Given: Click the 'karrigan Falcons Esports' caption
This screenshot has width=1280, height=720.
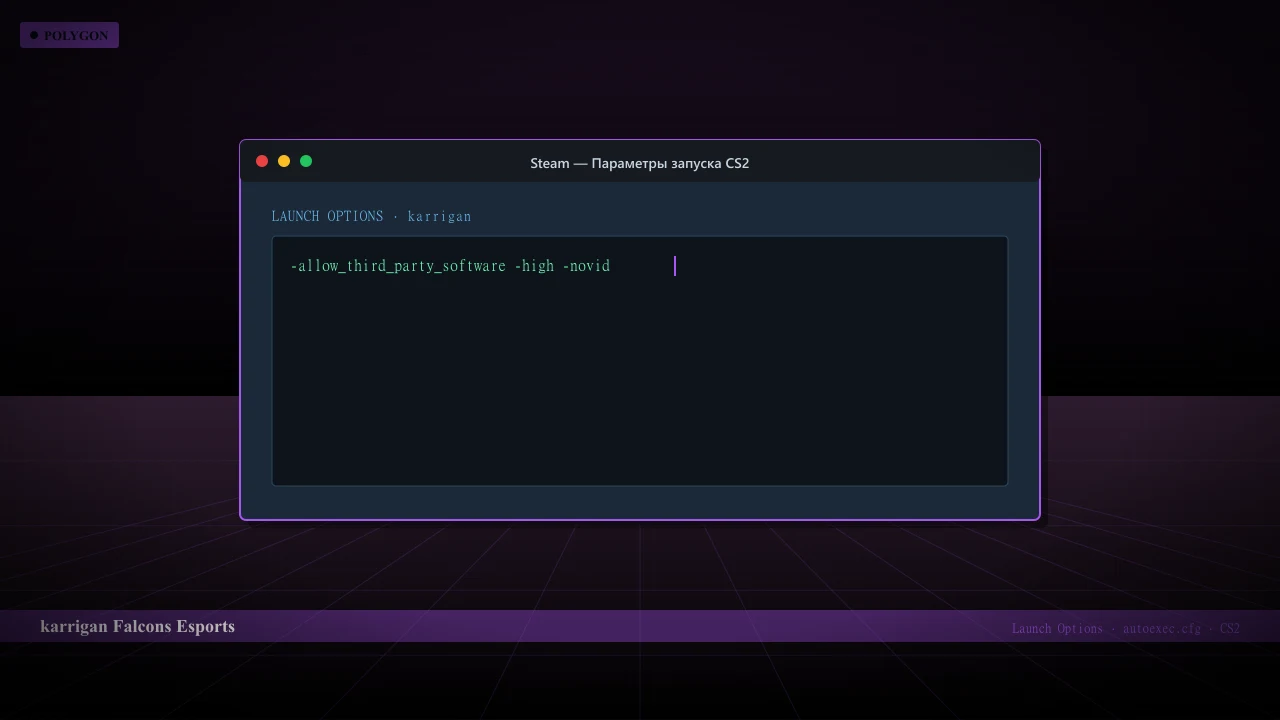Looking at the screenshot, I should click(138, 626).
